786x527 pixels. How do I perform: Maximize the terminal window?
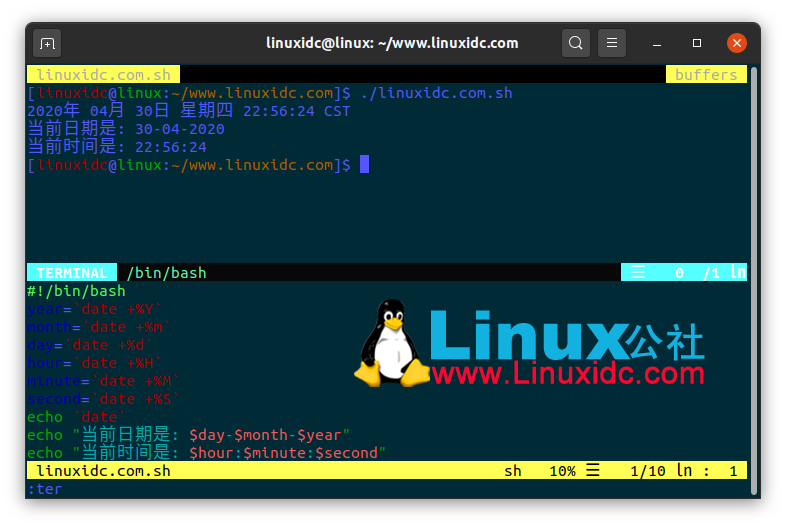[x=697, y=43]
